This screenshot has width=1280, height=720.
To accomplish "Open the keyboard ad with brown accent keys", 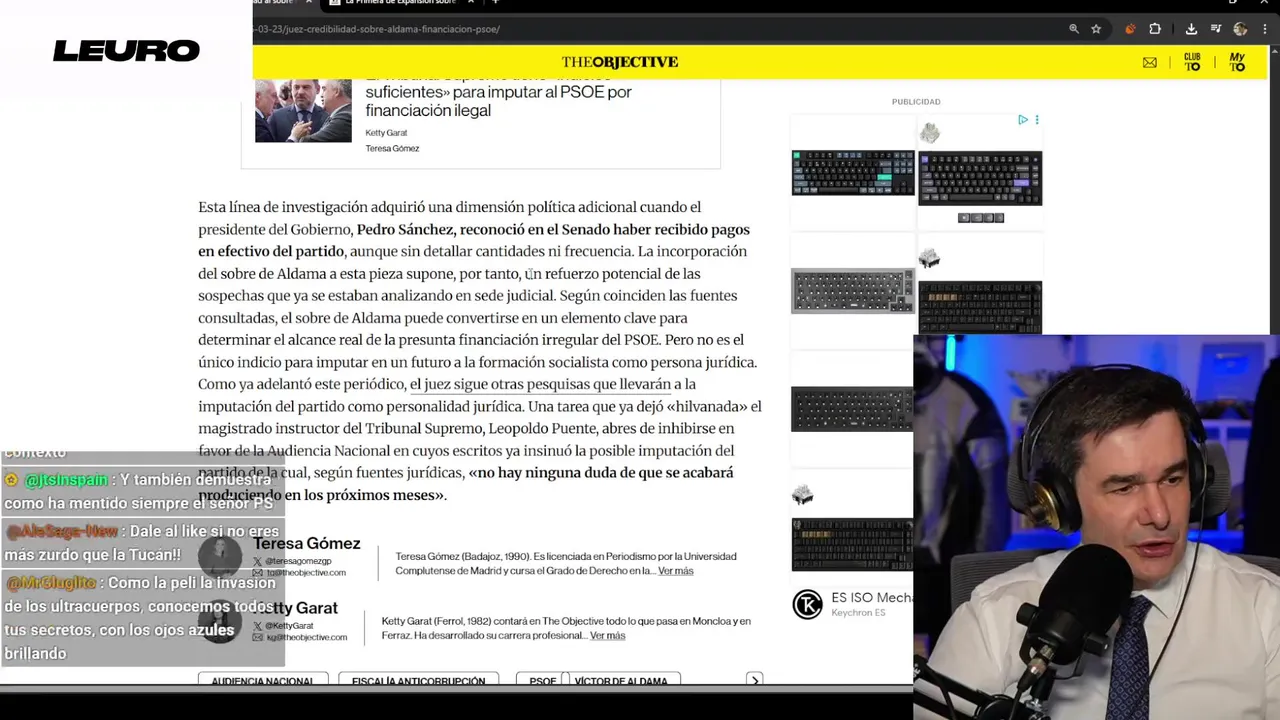I will coord(980,306).
